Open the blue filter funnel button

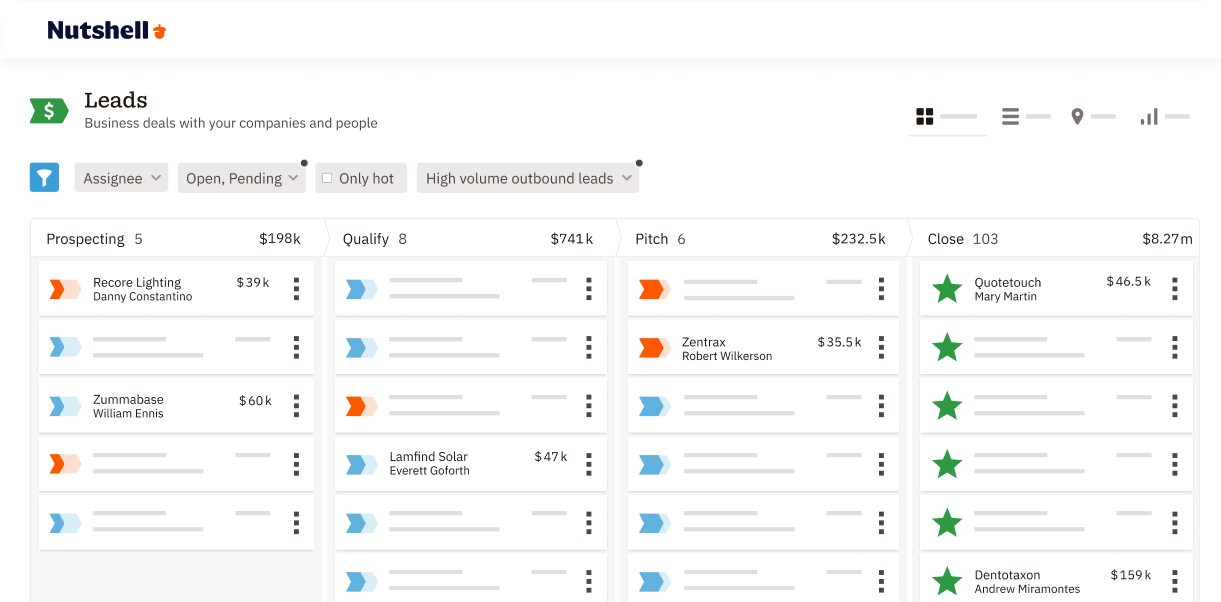(x=44, y=177)
